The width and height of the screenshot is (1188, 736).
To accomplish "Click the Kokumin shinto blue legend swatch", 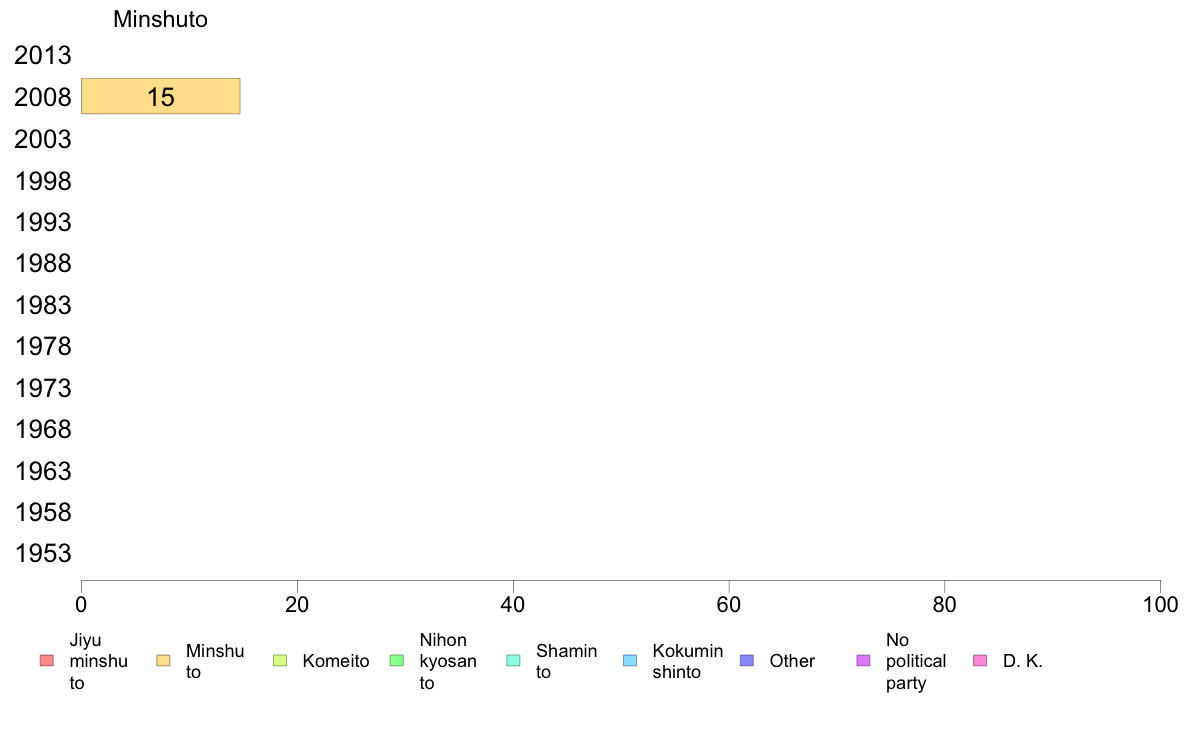I will [629, 660].
